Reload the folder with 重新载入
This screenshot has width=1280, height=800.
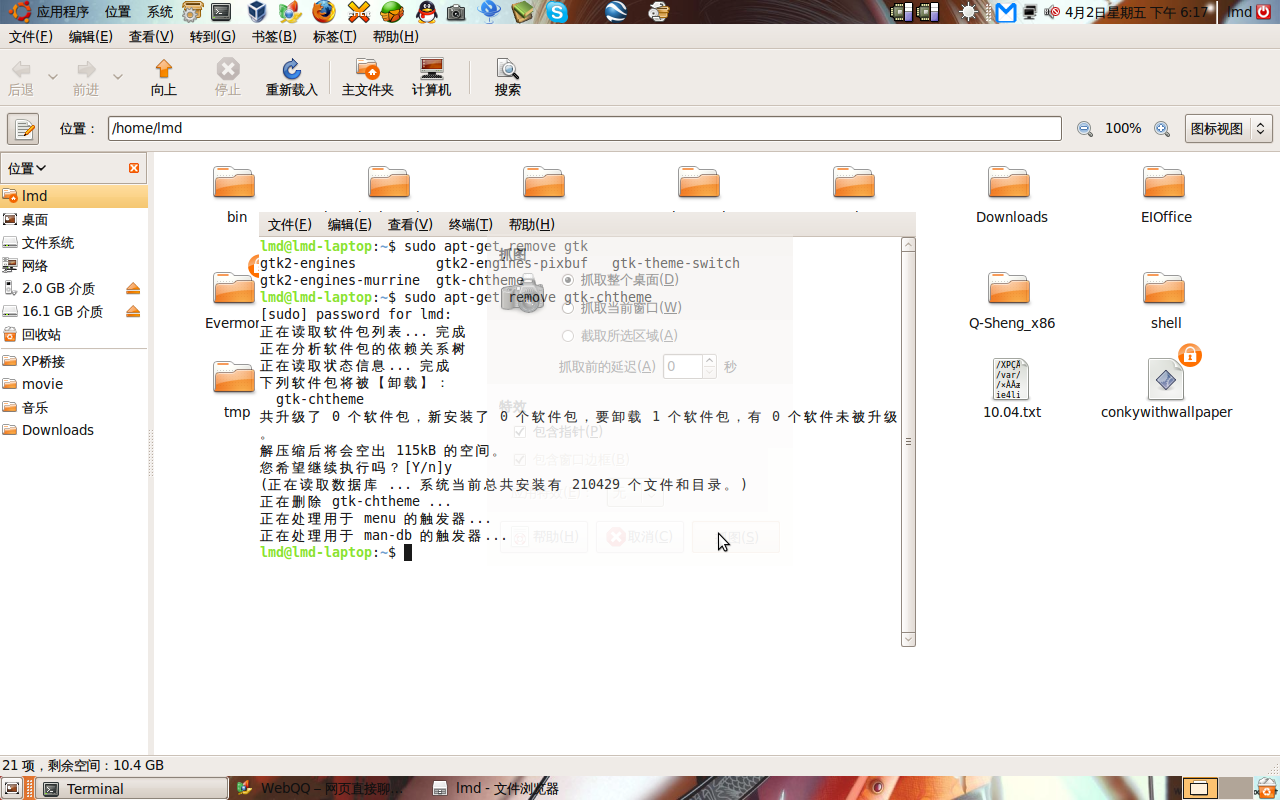pos(292,77)
